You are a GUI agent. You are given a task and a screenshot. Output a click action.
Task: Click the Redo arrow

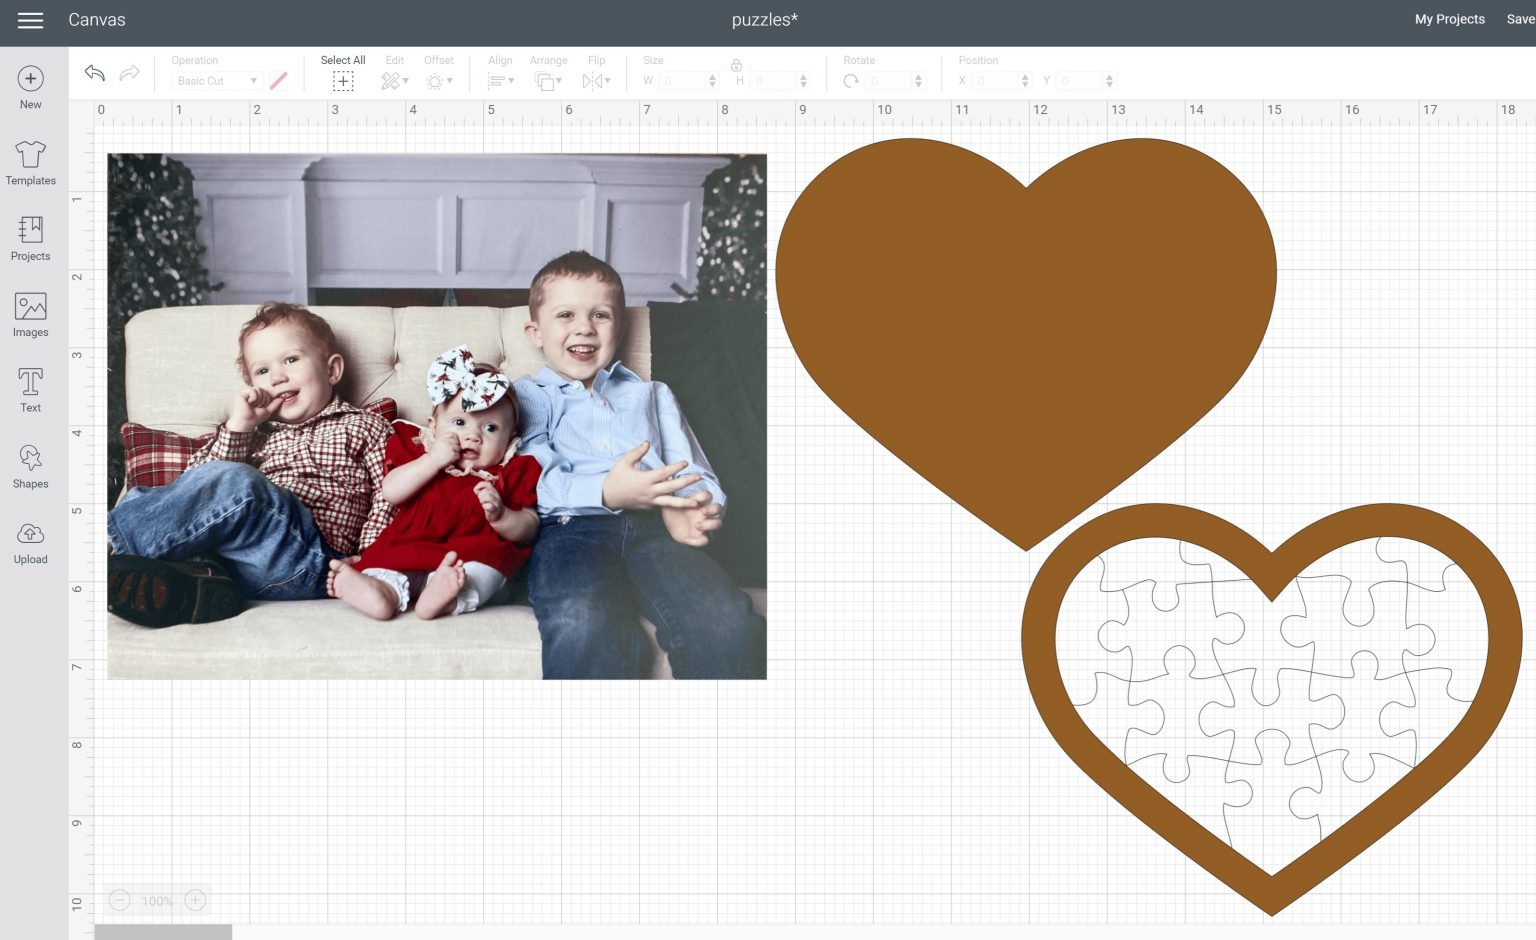click(129, 72)
